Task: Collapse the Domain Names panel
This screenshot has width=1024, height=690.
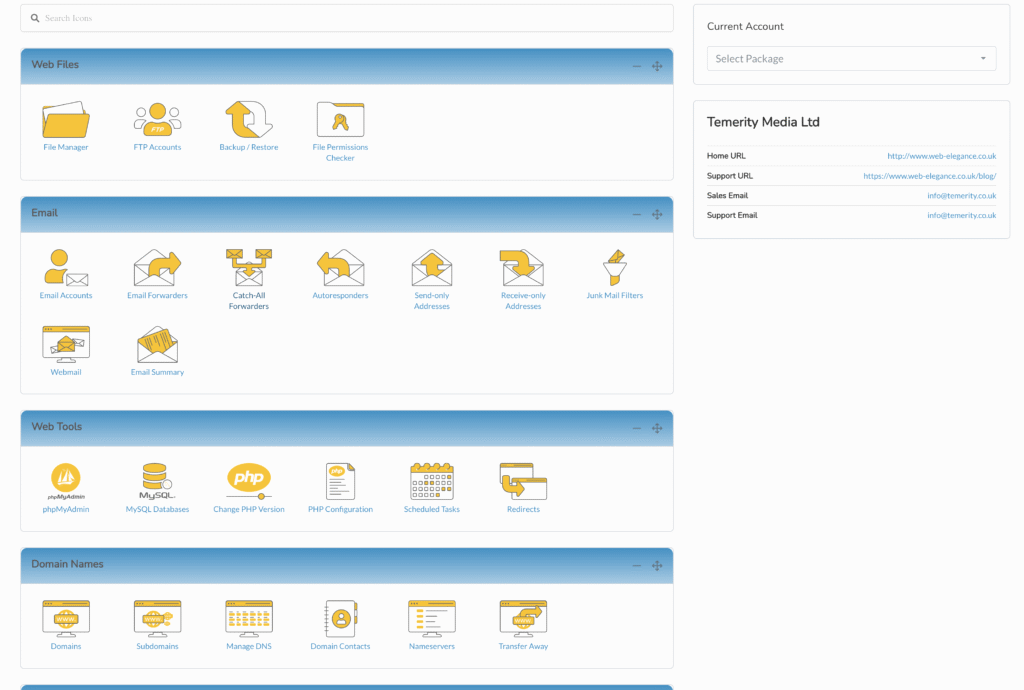Action: point(637,565)
